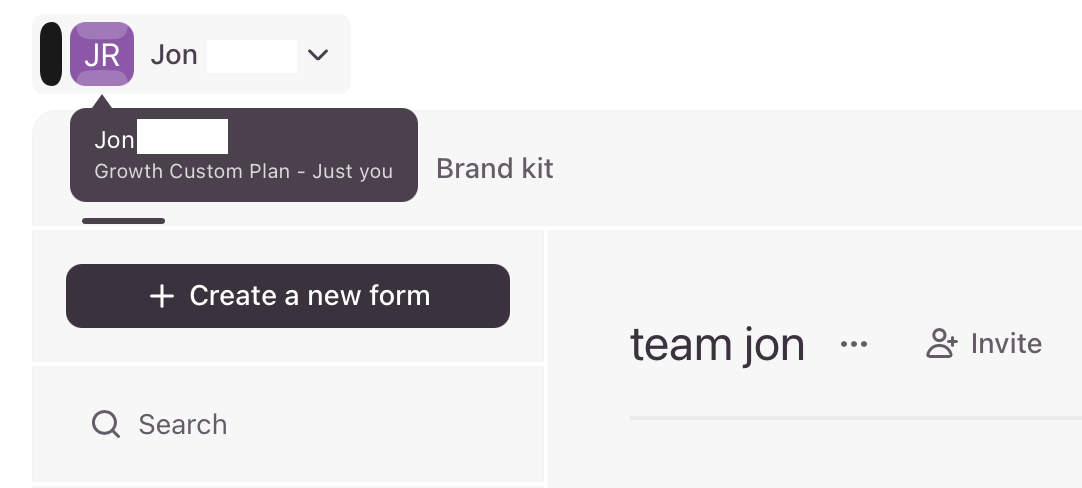Image resolution: width=1082 pixels, height=488 pixels.
Task: Click the purple JR avatar icon
Action: point(102,54)
